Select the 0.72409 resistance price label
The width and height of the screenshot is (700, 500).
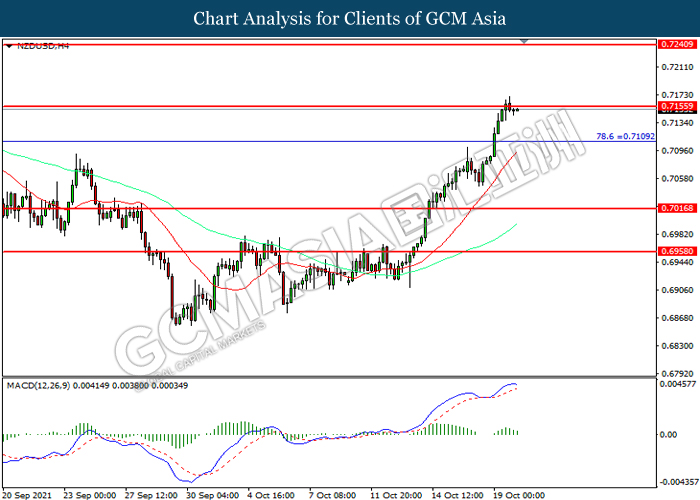click(677, 44)
